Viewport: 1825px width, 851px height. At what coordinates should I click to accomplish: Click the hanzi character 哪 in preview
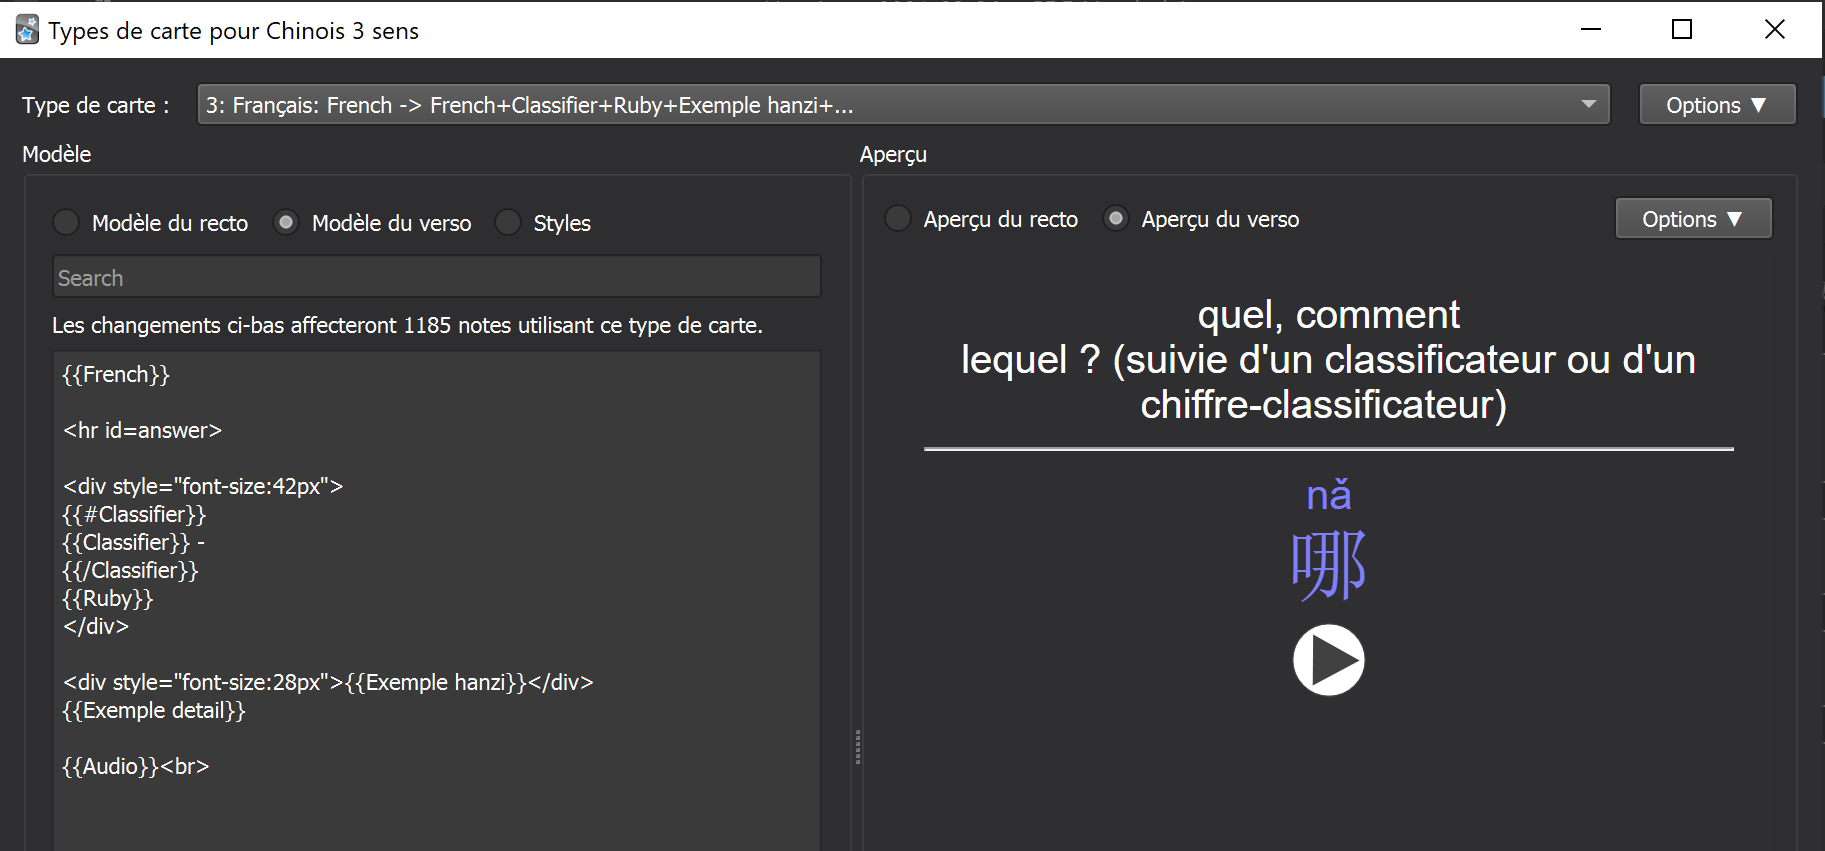(1328, 565)
